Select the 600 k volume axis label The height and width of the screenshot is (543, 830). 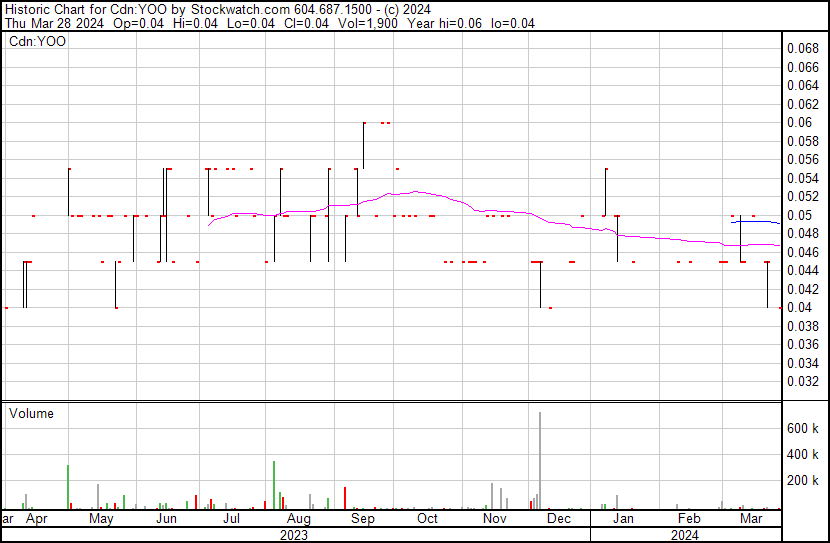[803, 428]
